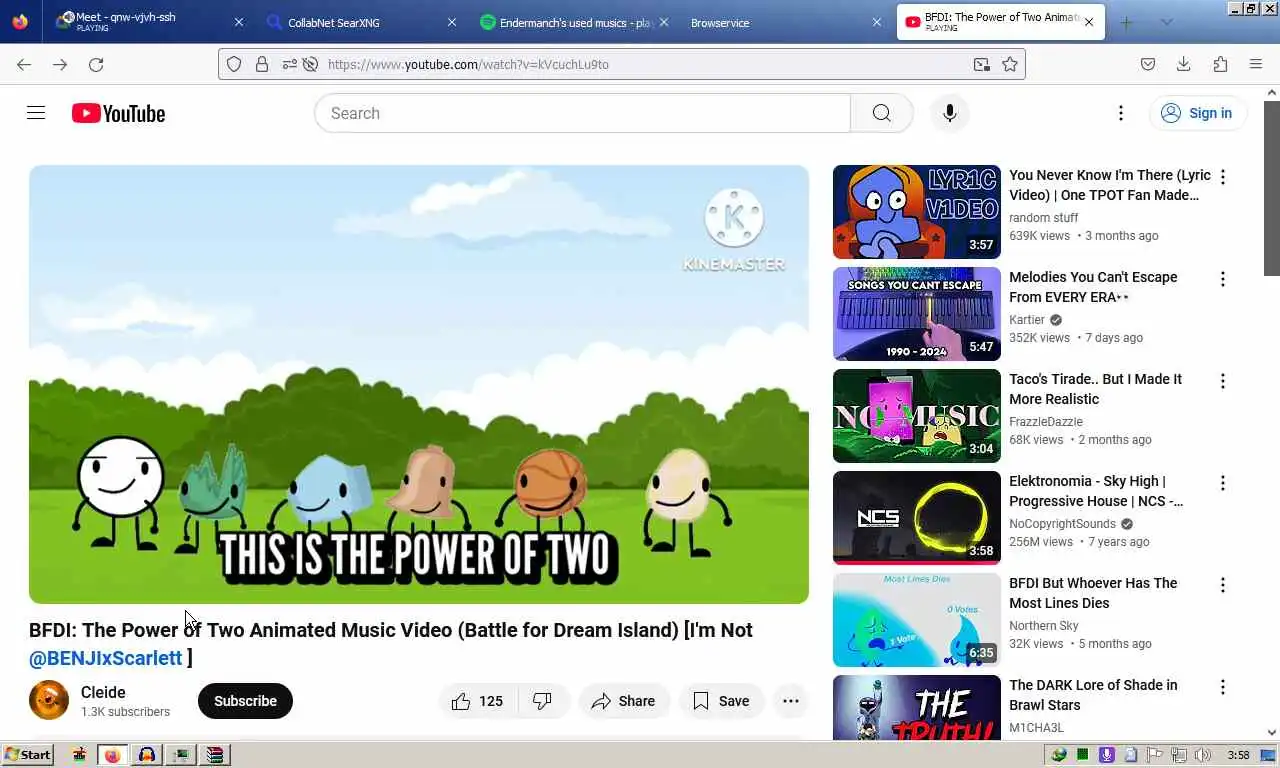View site security padlock info
Viewport: 1280px width, 768px height.
coord(261,64)
